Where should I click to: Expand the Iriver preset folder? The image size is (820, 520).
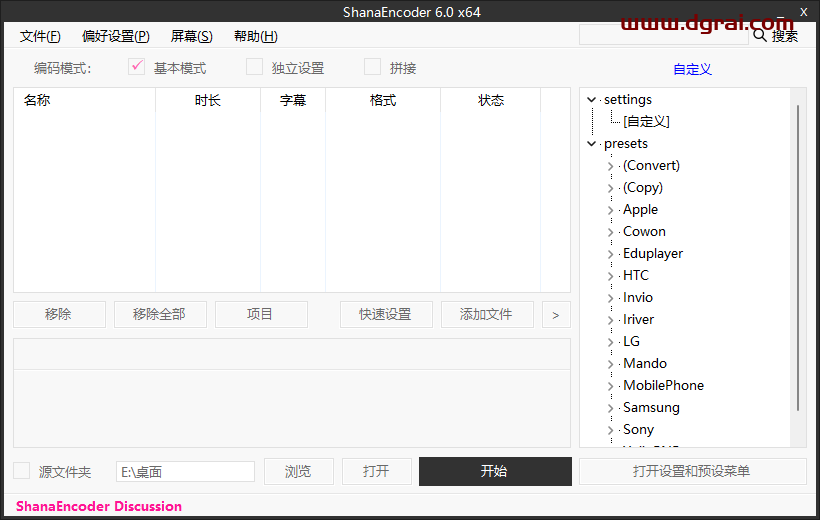pos(610,320)
